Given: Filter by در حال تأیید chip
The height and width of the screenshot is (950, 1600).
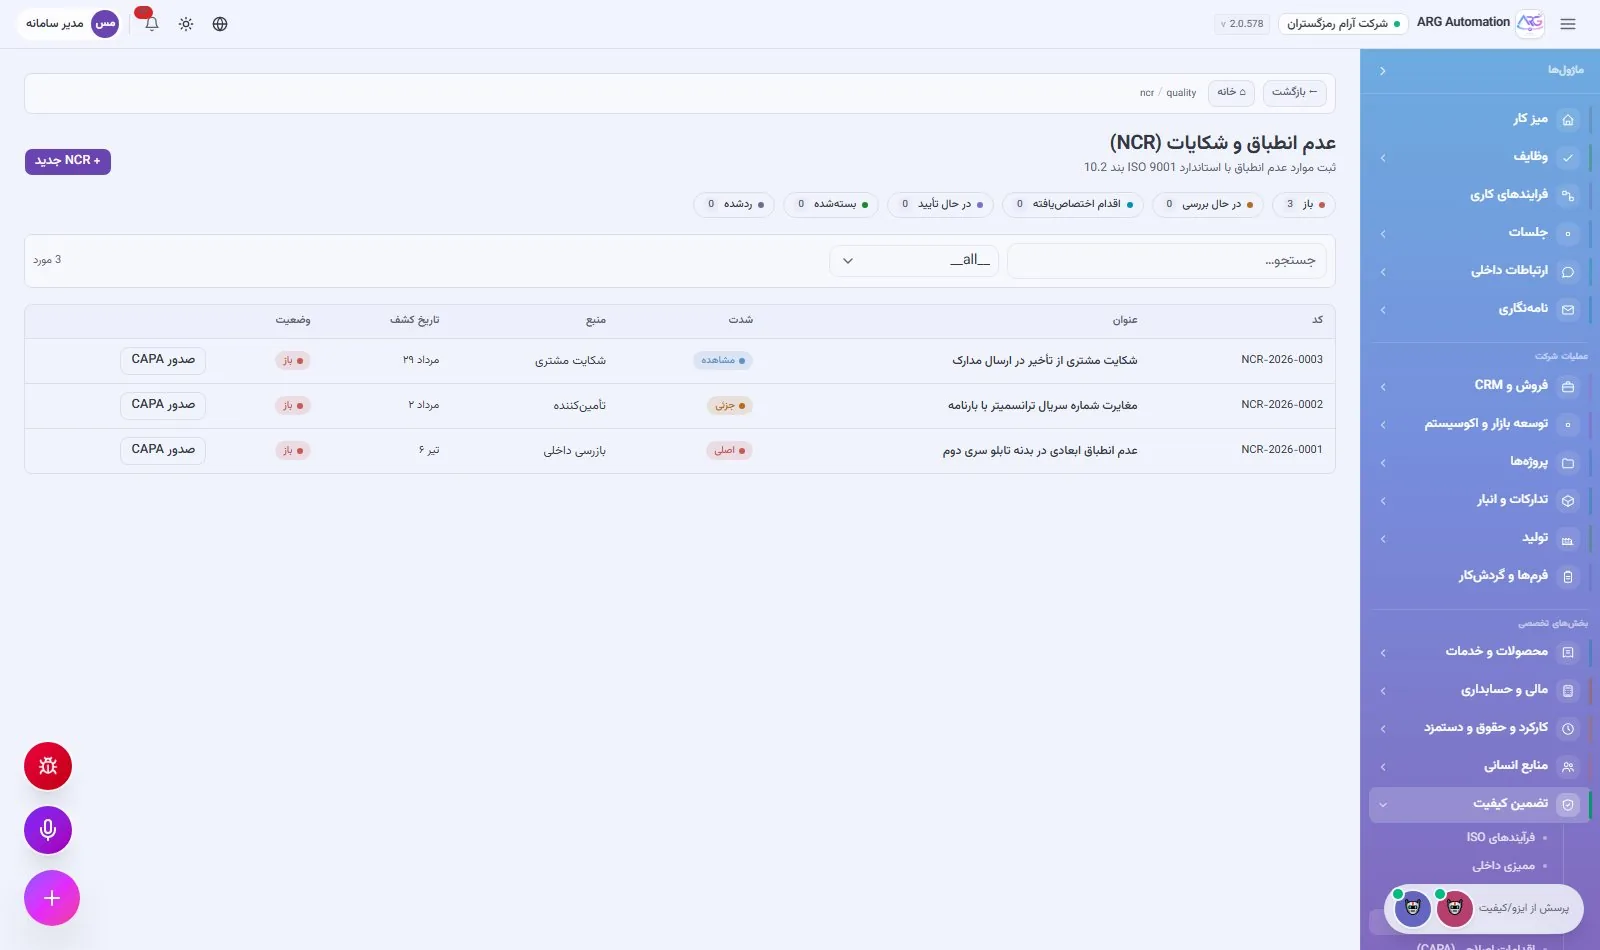Looking at the screenshot, I should pyautogui.click(x=941, y=204).
